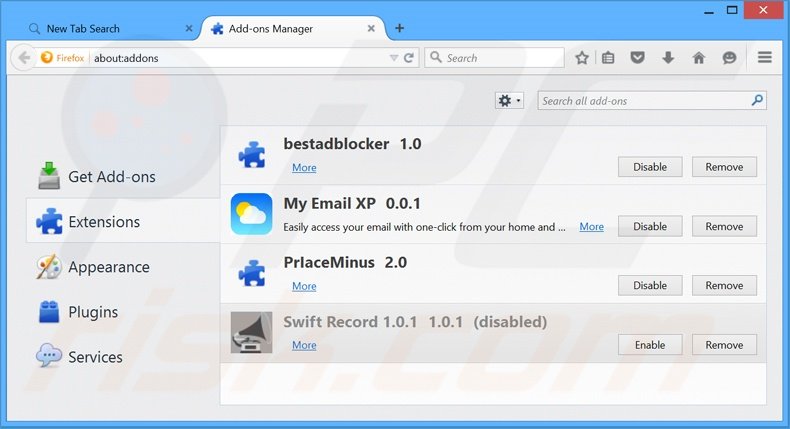Expand the URL bar history dropdown
The image size is (790, 429).
[x=394, y=58]
